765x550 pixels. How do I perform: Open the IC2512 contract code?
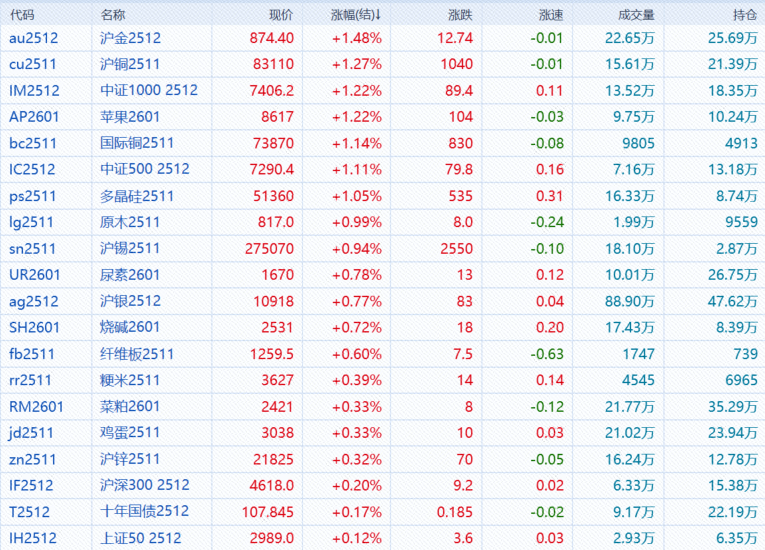point(32,168)
